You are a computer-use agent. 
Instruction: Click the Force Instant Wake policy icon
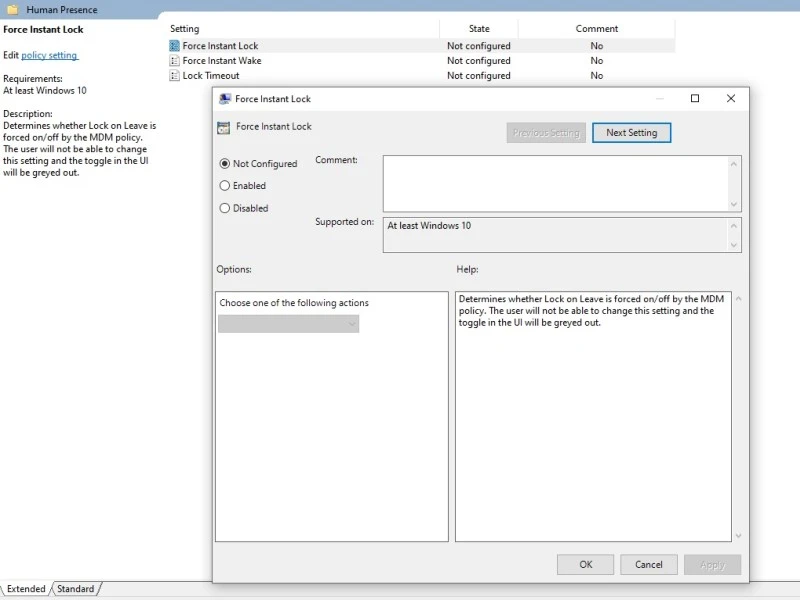[175, 61]
